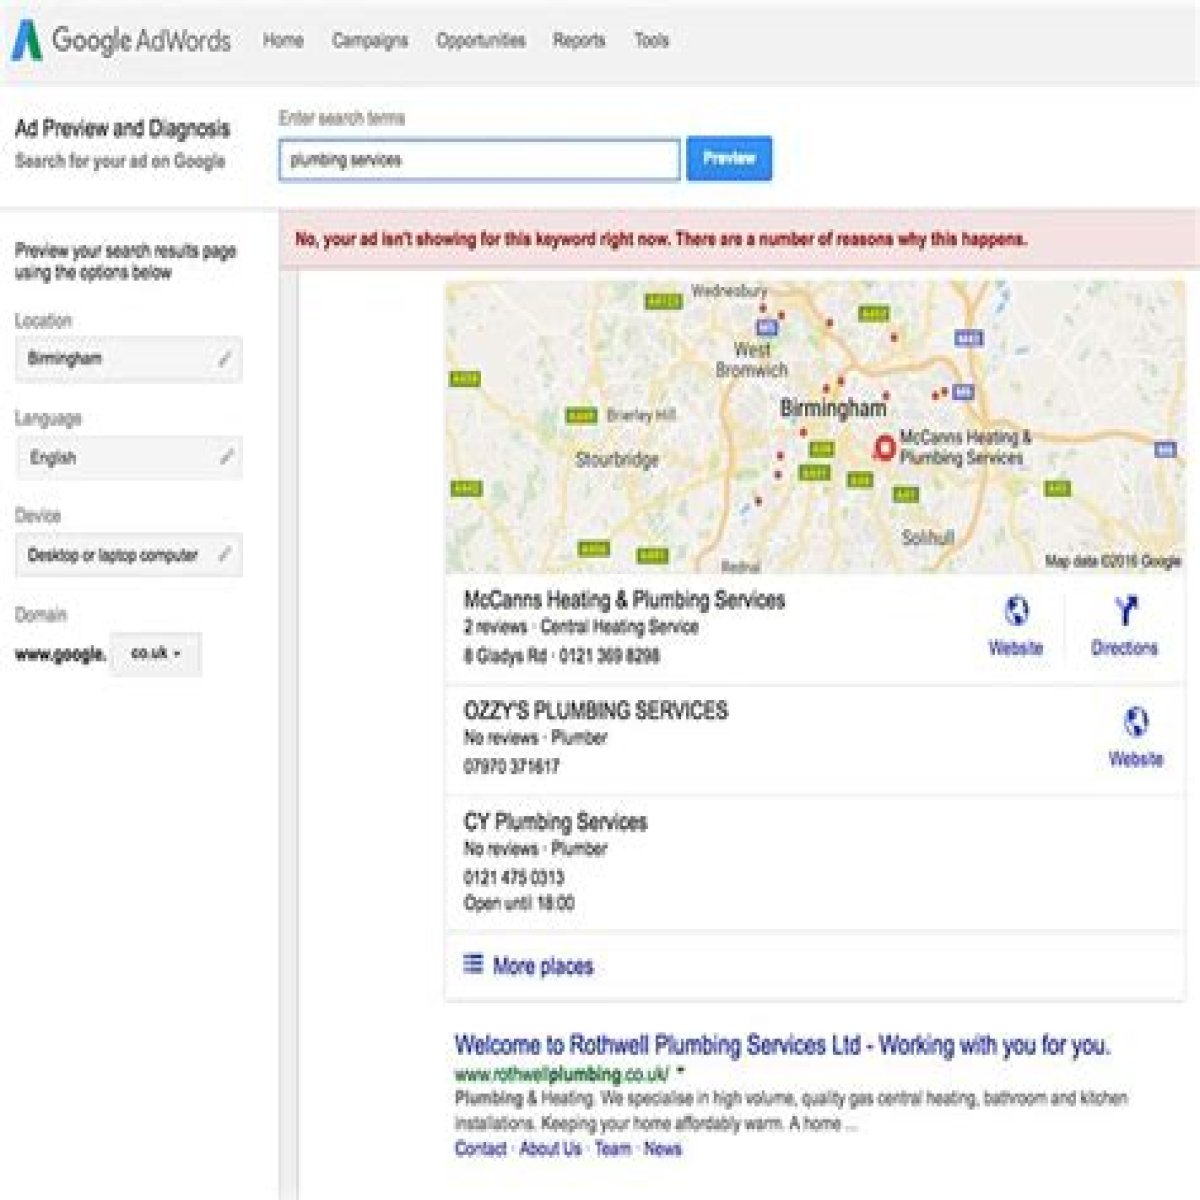Get Directions to McCanns Heating
Screen dimensions: 1200x1200
tap(1125, 626)
